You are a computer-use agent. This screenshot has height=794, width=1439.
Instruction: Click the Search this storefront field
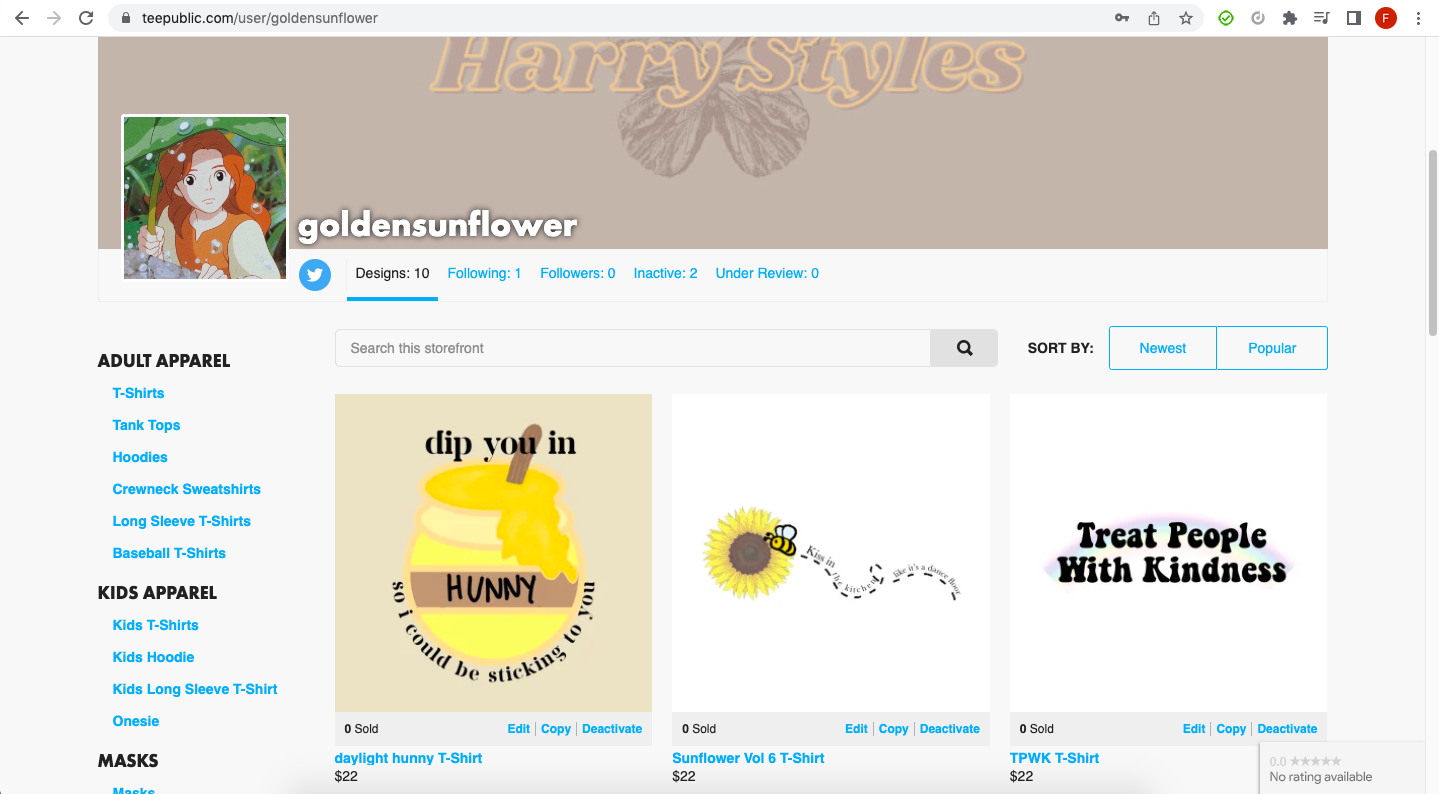[x=633, y=348]
